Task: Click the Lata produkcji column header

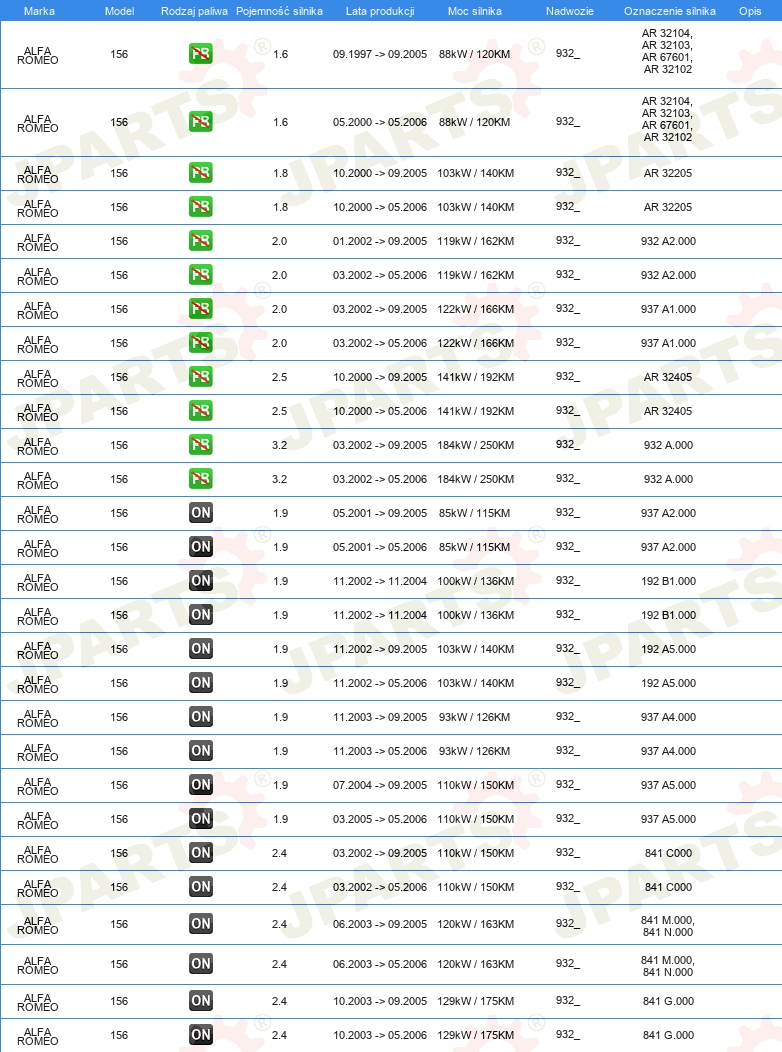Action: point(380,11)
